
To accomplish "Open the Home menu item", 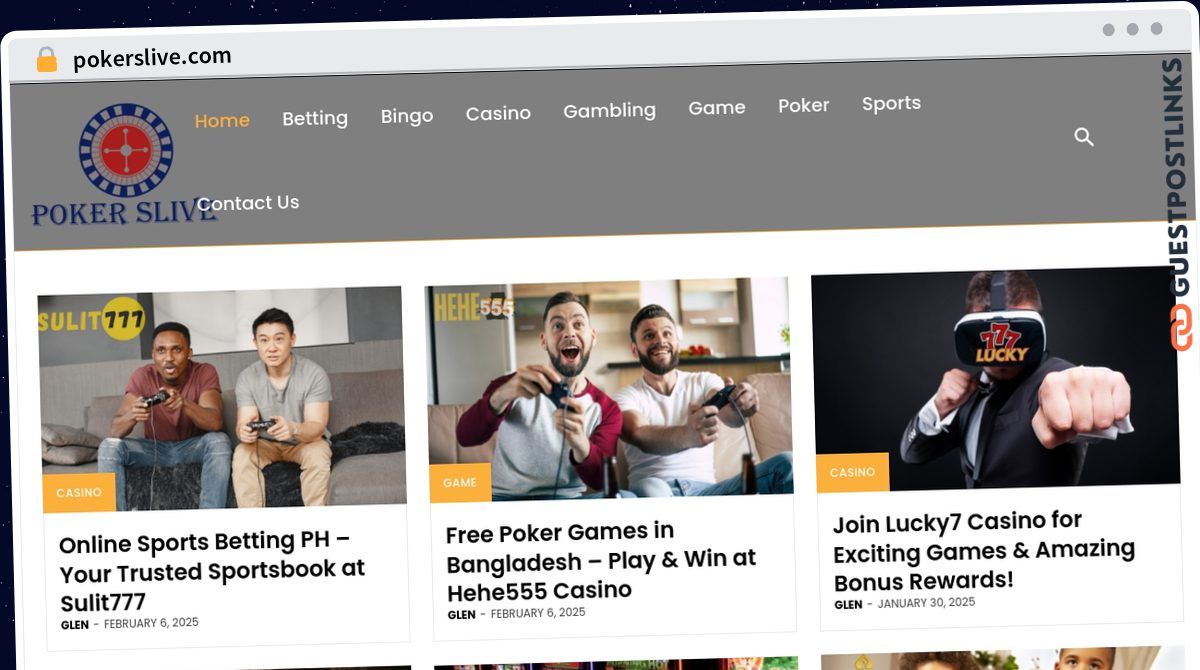I will pyautogui.click(x=222, y=120).
